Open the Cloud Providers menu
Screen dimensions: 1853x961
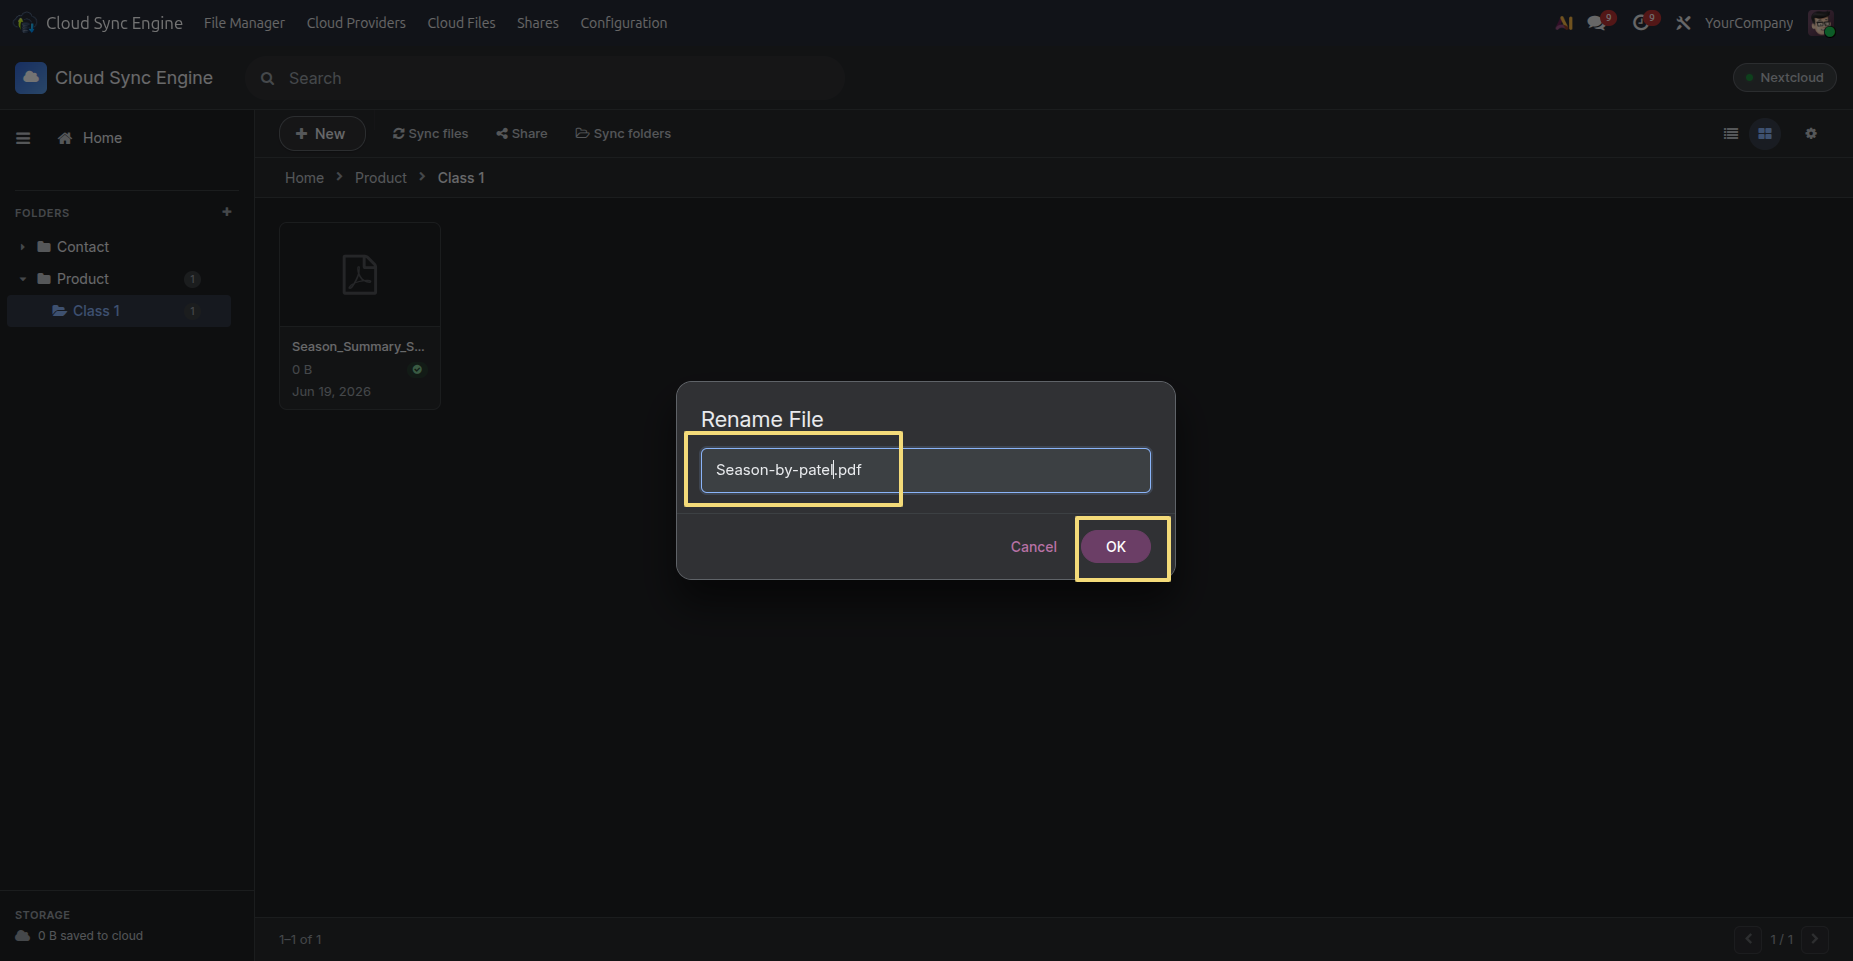pos(356,23)
